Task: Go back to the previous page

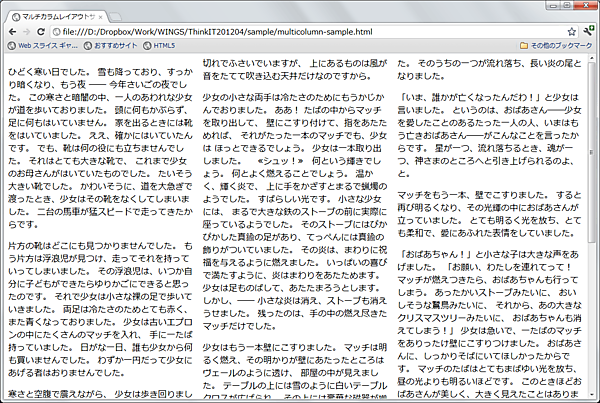Action: [x=14, y=32]
